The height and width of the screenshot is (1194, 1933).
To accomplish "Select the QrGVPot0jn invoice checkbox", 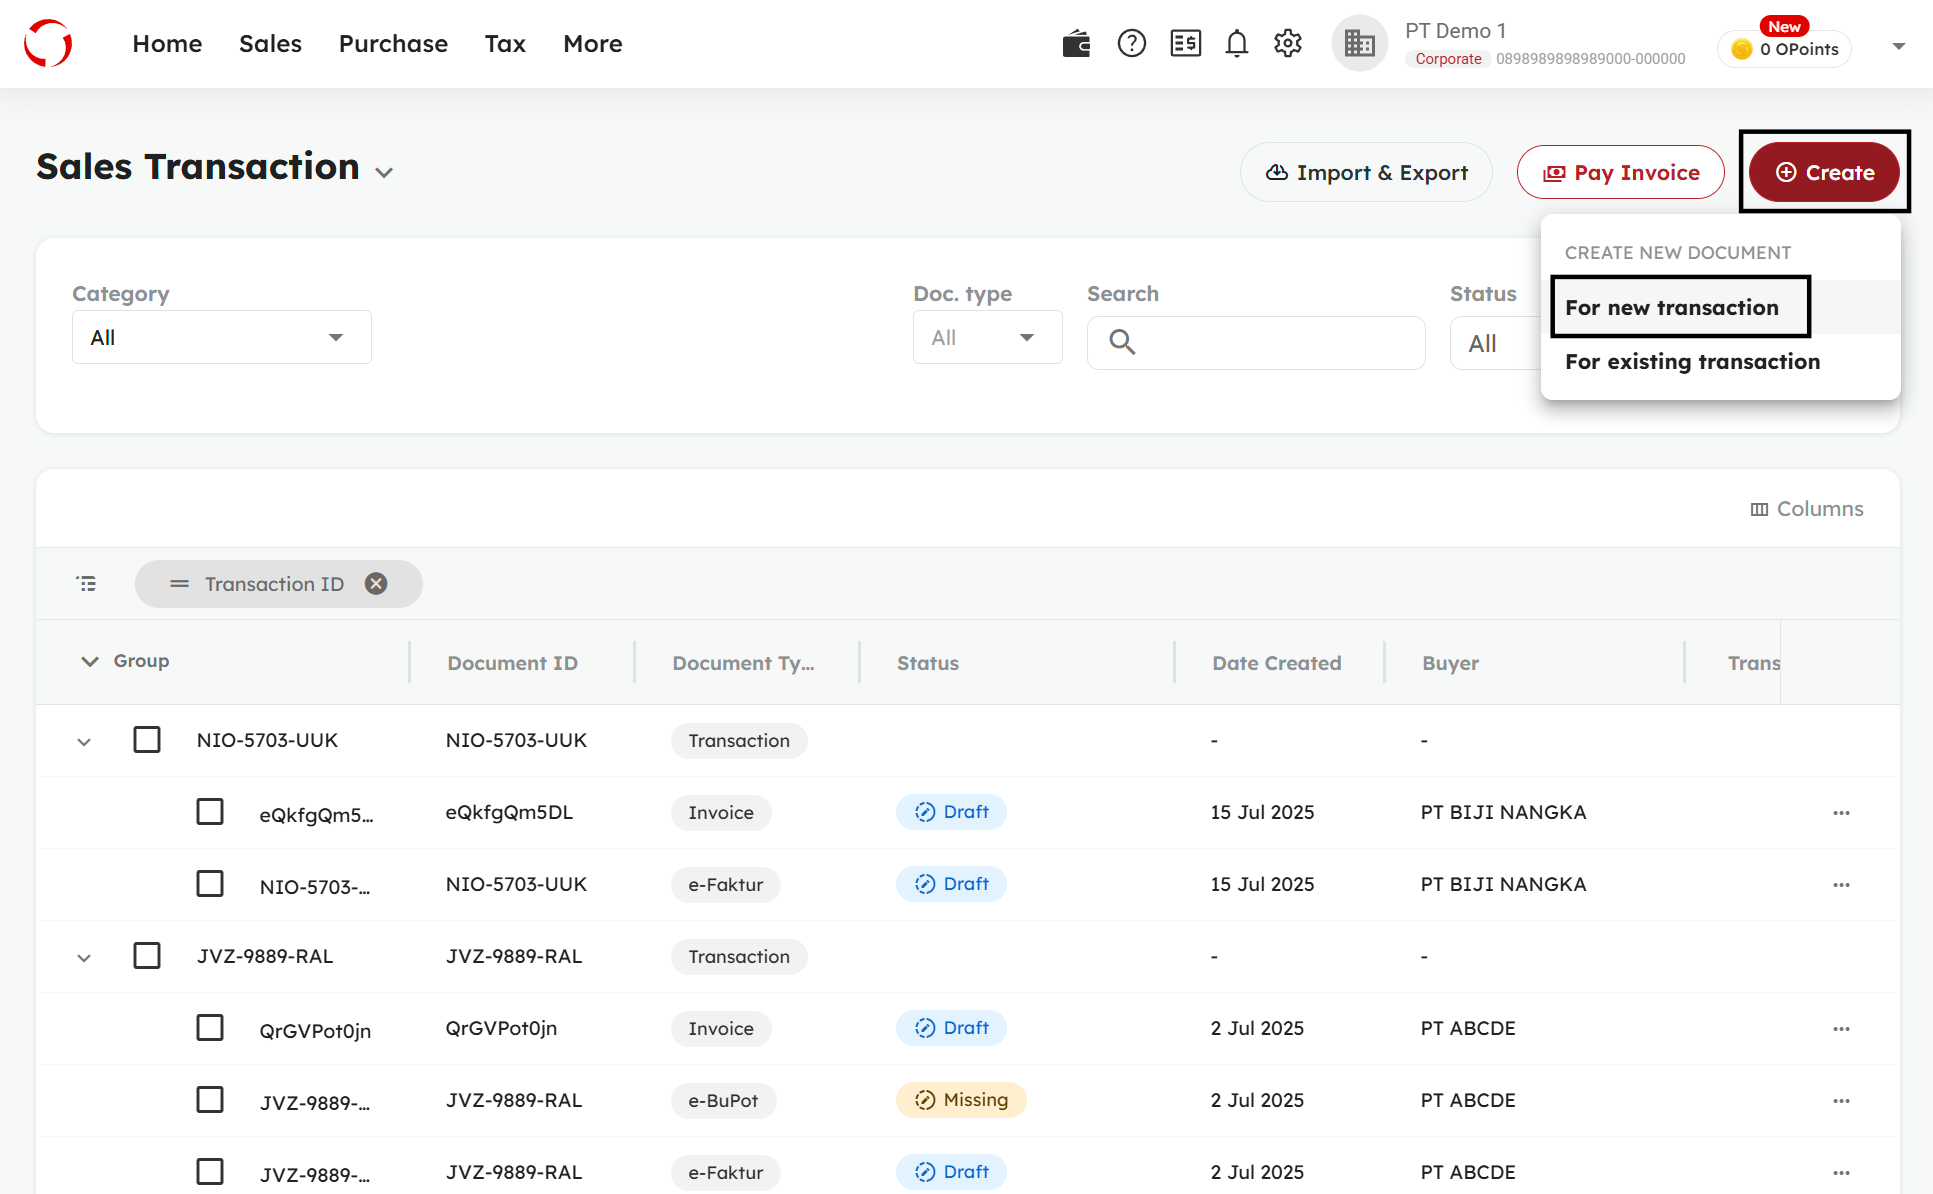I will (x=210, y=1028).
